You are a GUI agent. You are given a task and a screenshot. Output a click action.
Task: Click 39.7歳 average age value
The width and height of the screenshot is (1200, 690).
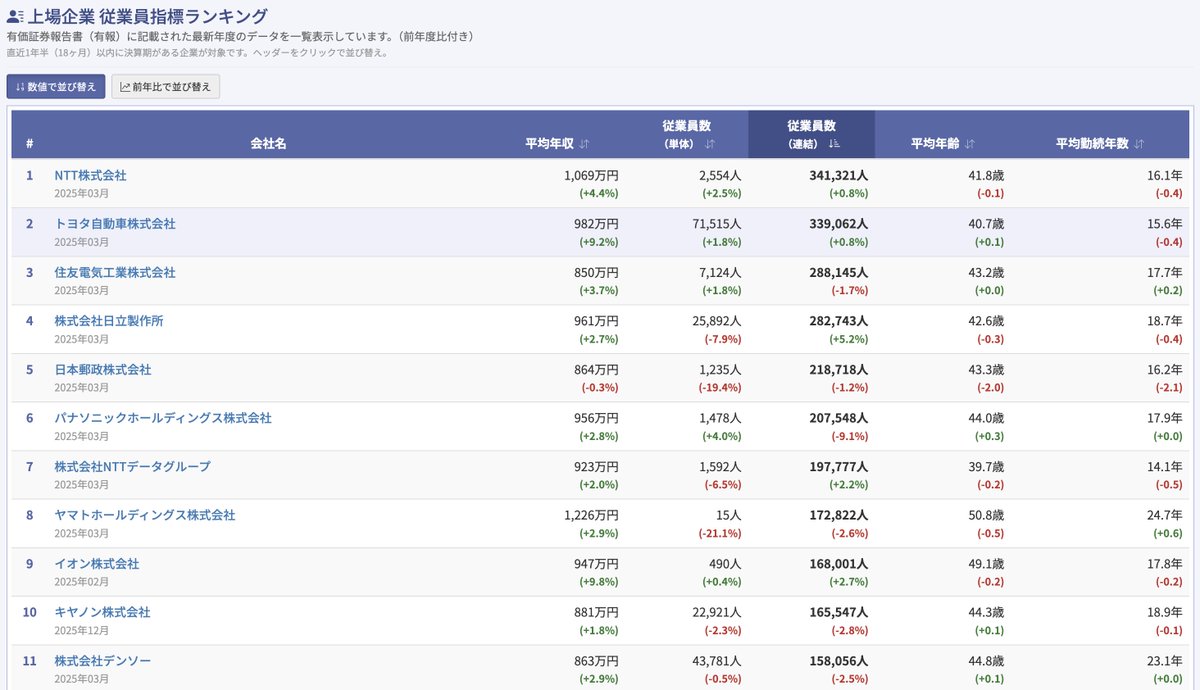pos(984,466)
